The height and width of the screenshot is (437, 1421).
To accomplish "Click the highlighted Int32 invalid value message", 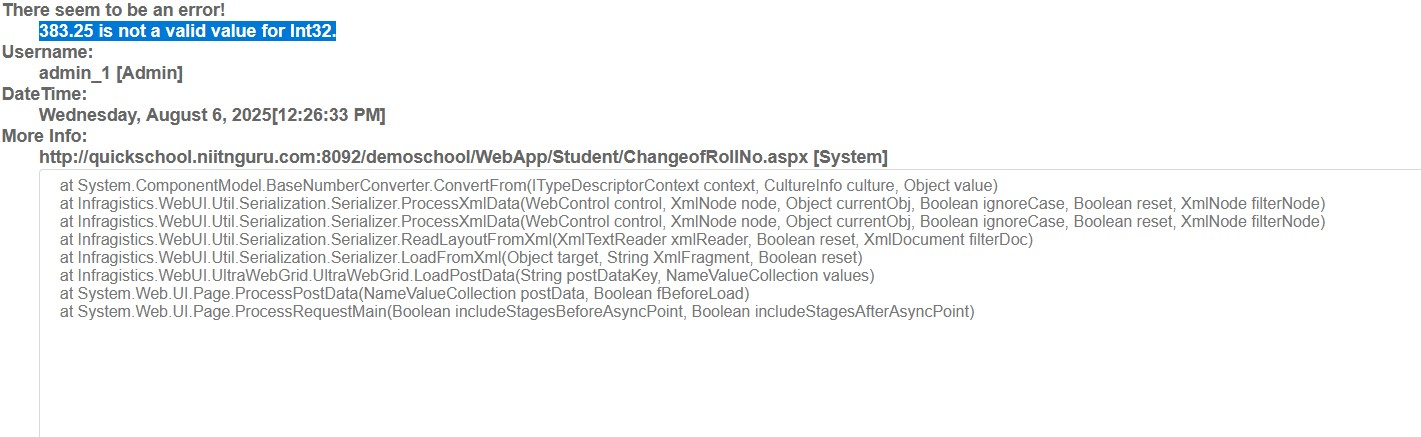I will (x=187, y=31).
